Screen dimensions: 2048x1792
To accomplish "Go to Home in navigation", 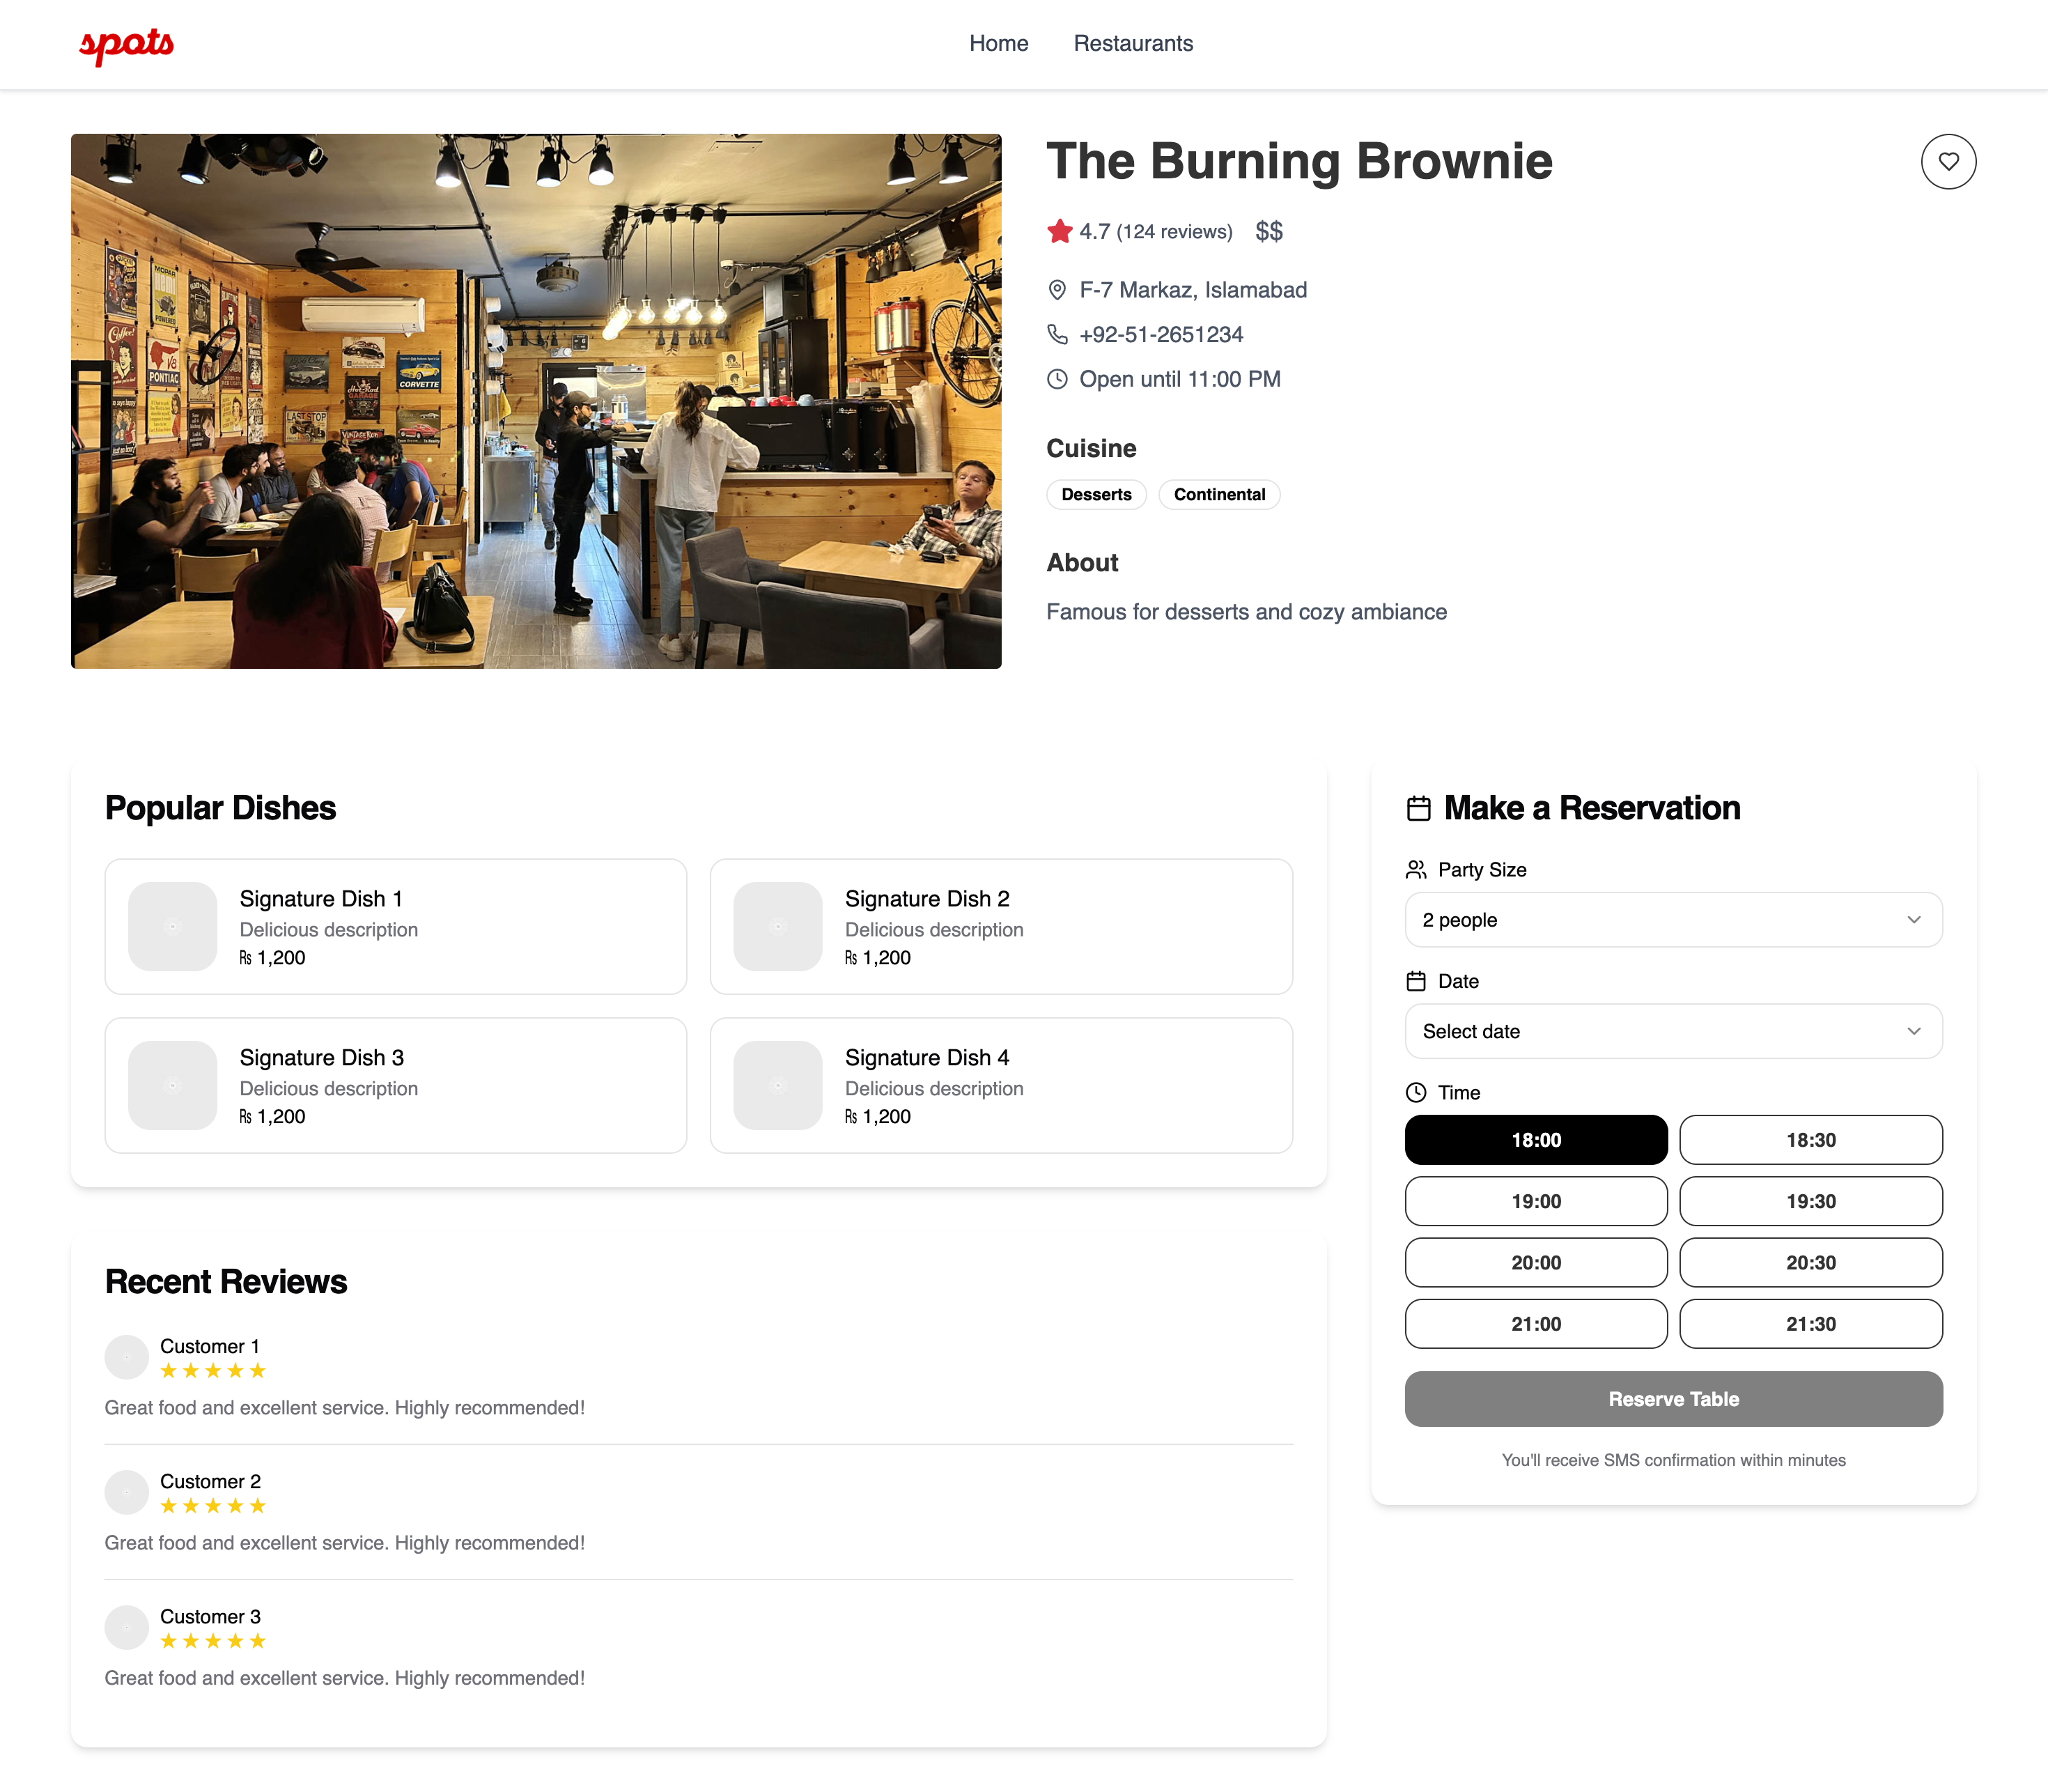I will click(998, 43).
